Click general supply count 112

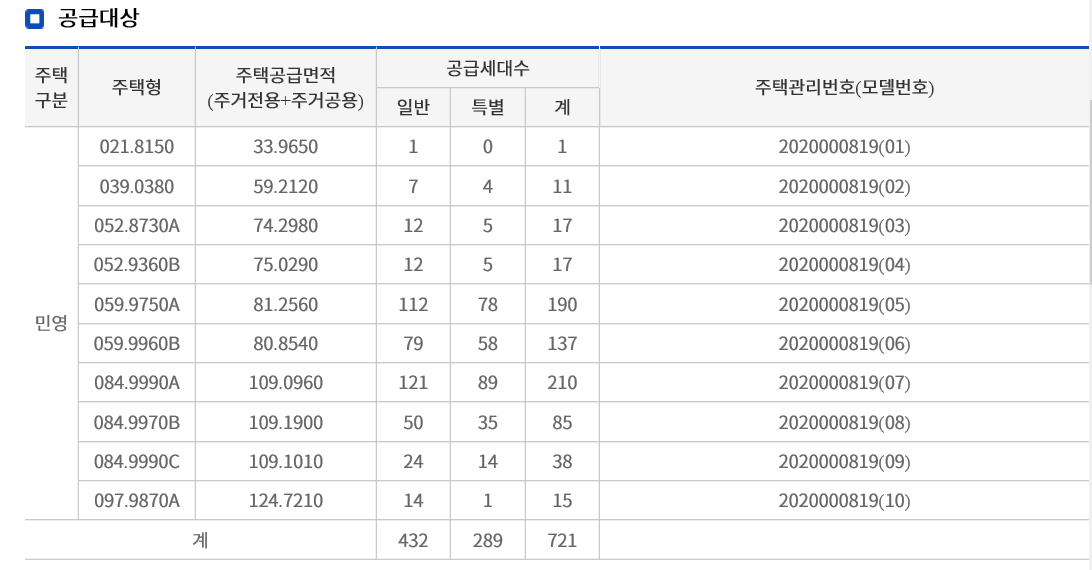tap(413, 305)
